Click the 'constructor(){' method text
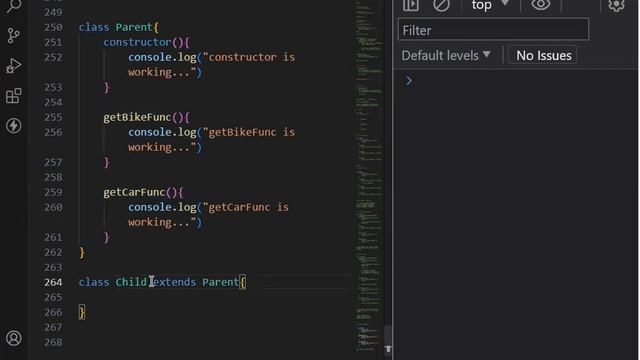This screenshot has width=640, height=360. point(146,42)
